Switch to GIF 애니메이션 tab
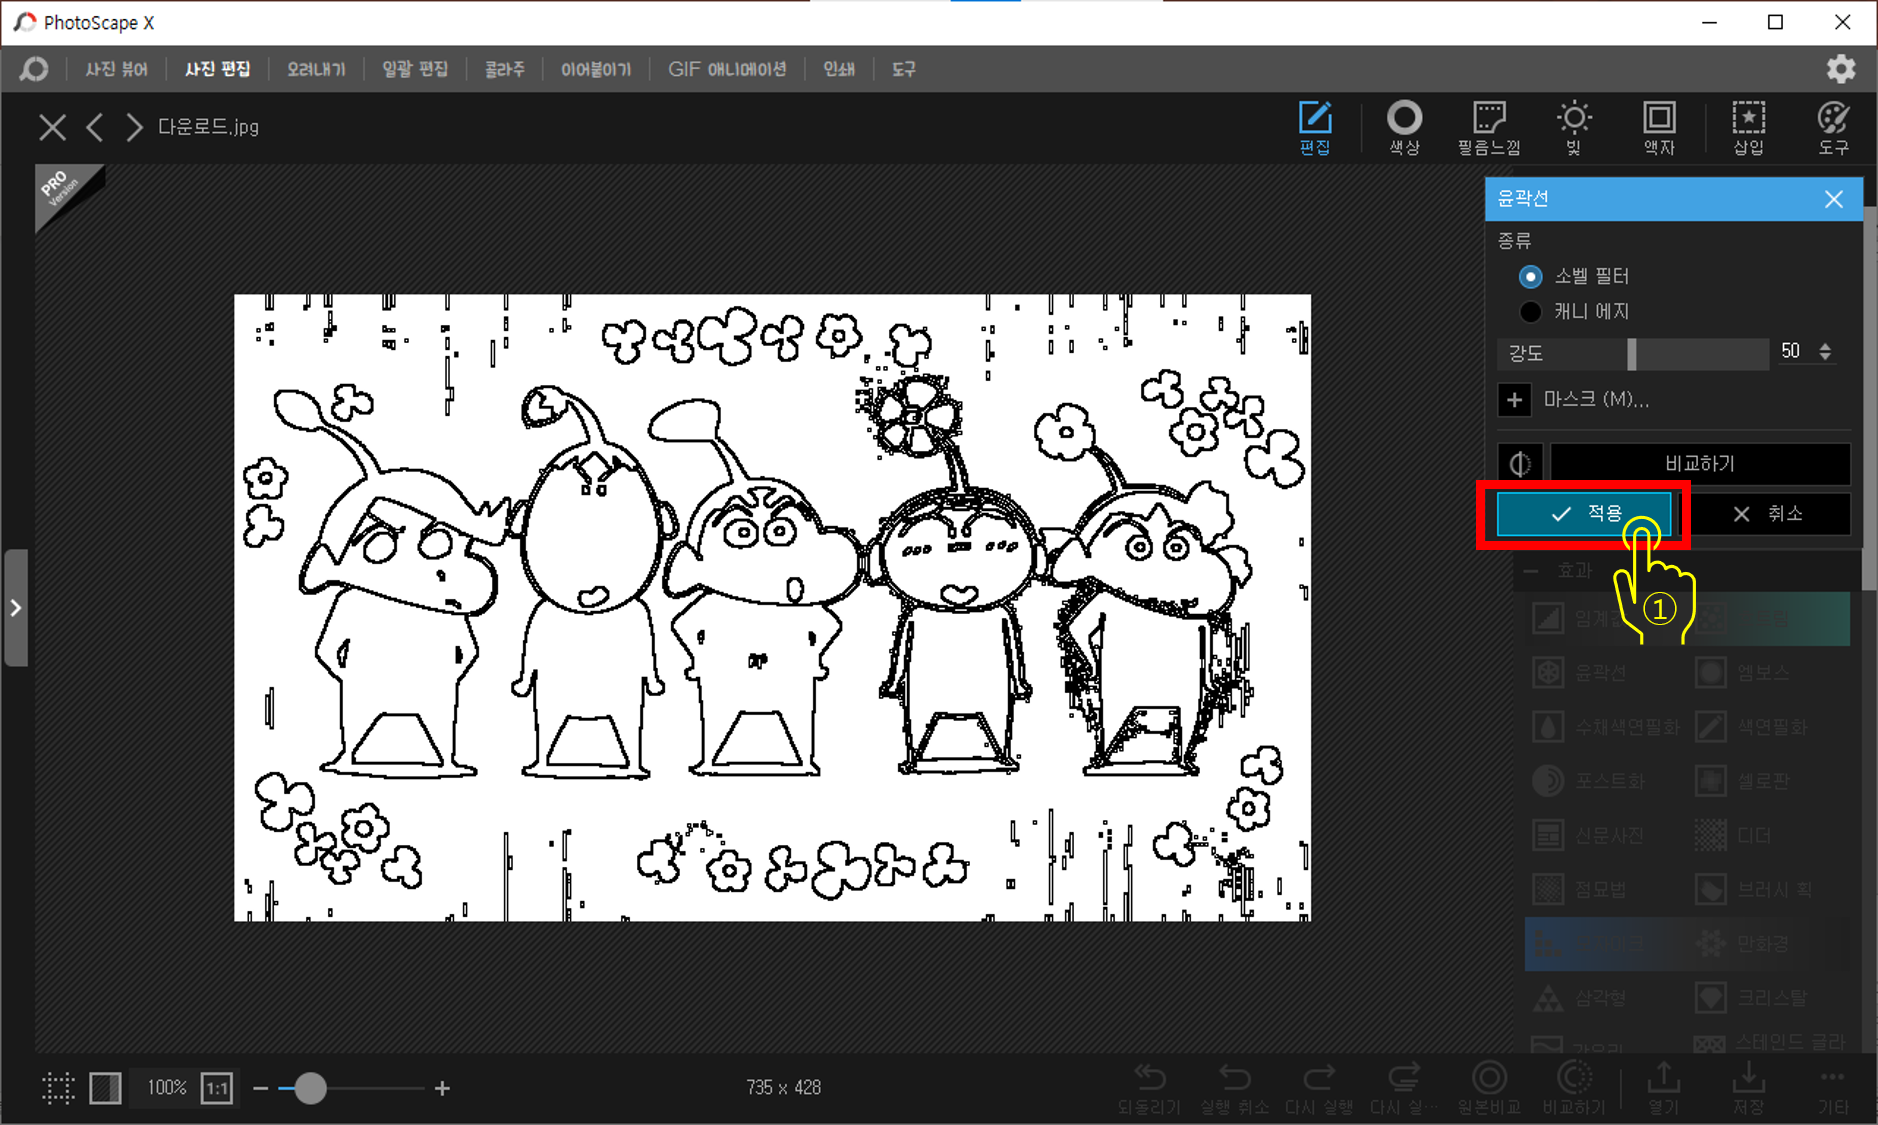 click(x=727, y=69)
